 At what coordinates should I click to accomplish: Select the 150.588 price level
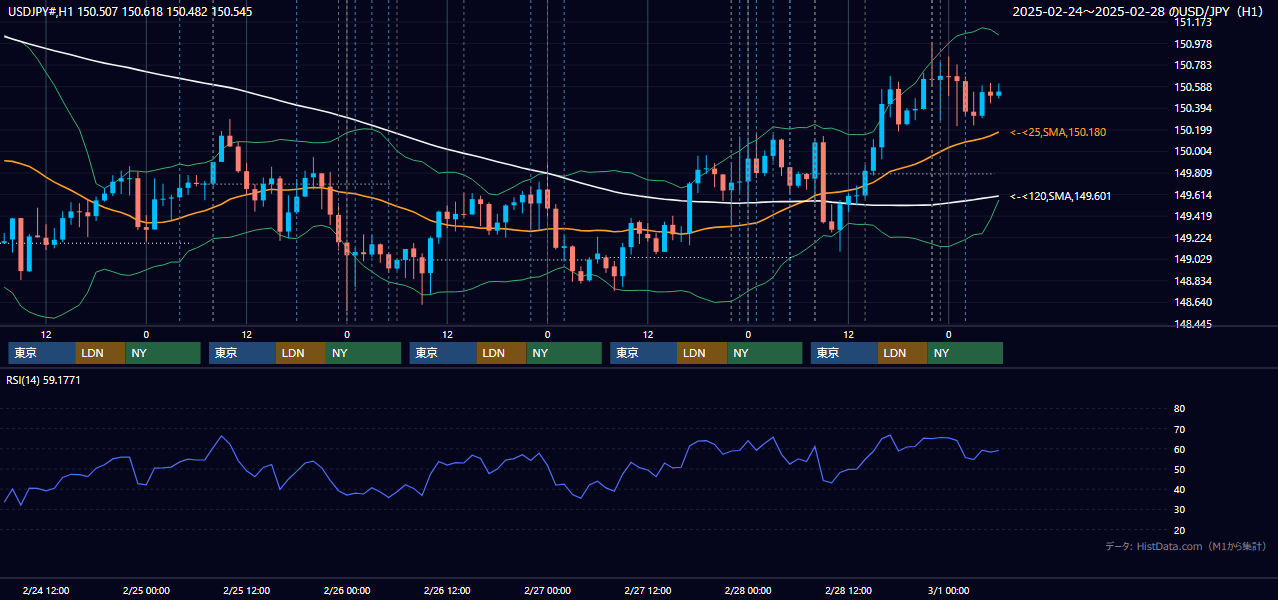(1193, 87)
